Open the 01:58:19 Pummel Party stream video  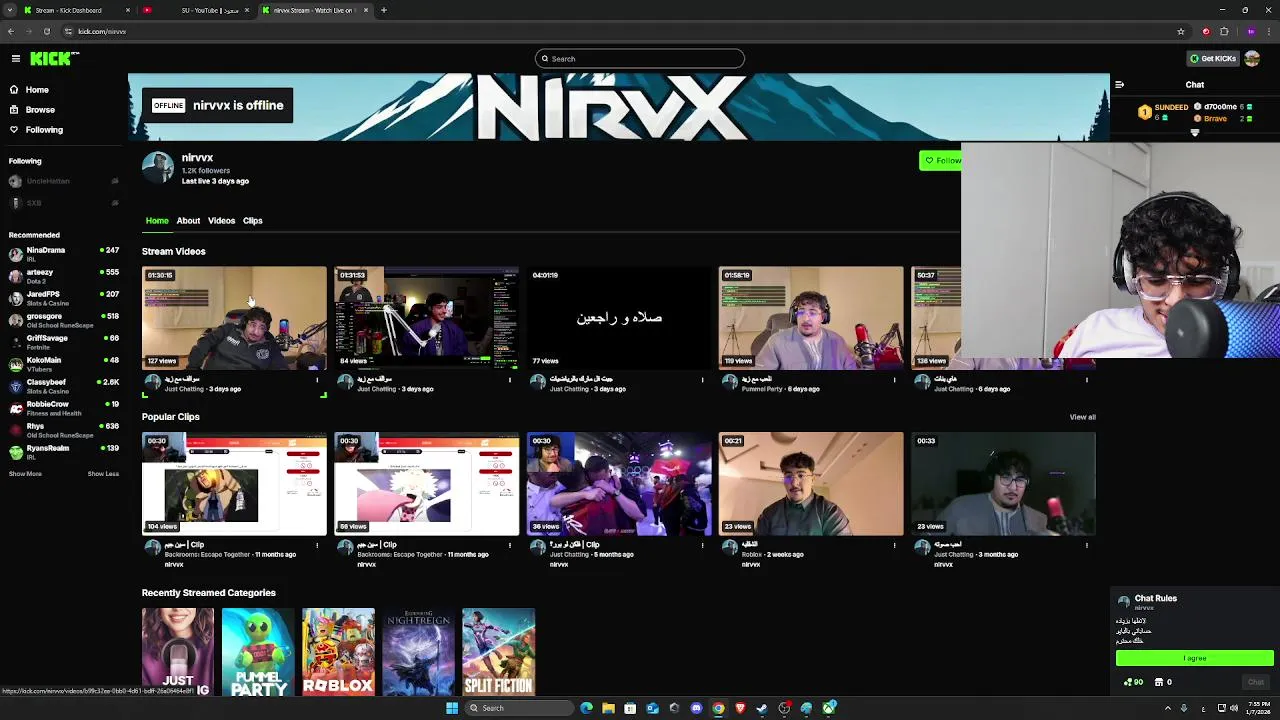[x=811, y=318]
